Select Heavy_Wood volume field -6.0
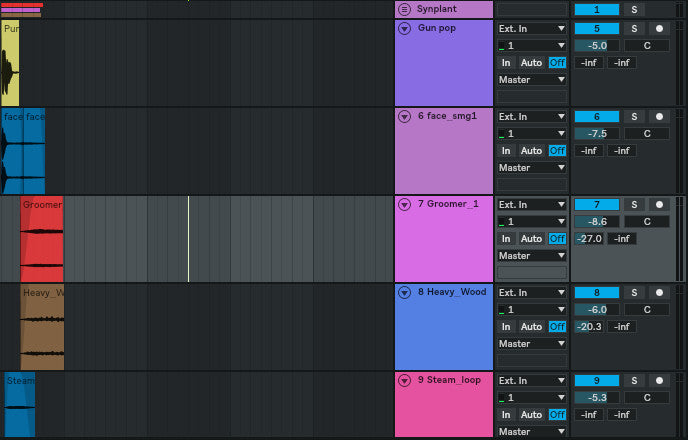 click(x=597, y=310)
